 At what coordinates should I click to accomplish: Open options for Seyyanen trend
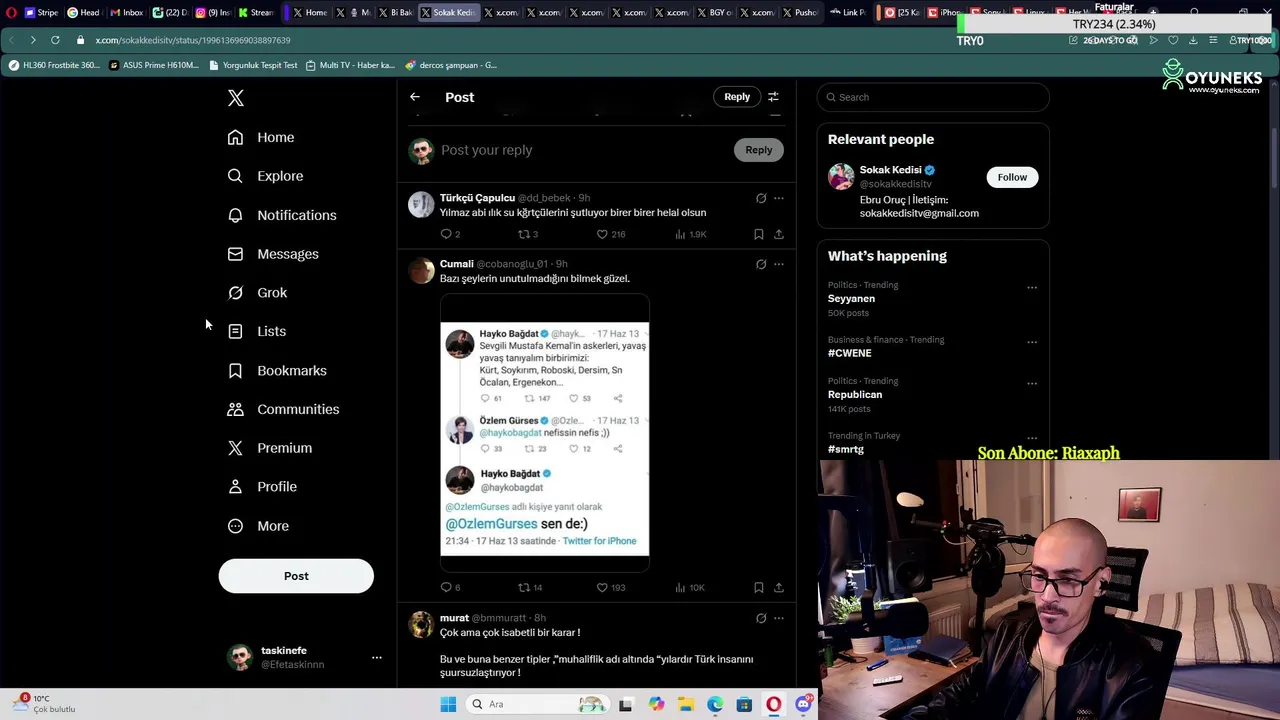click(1031, 288)
